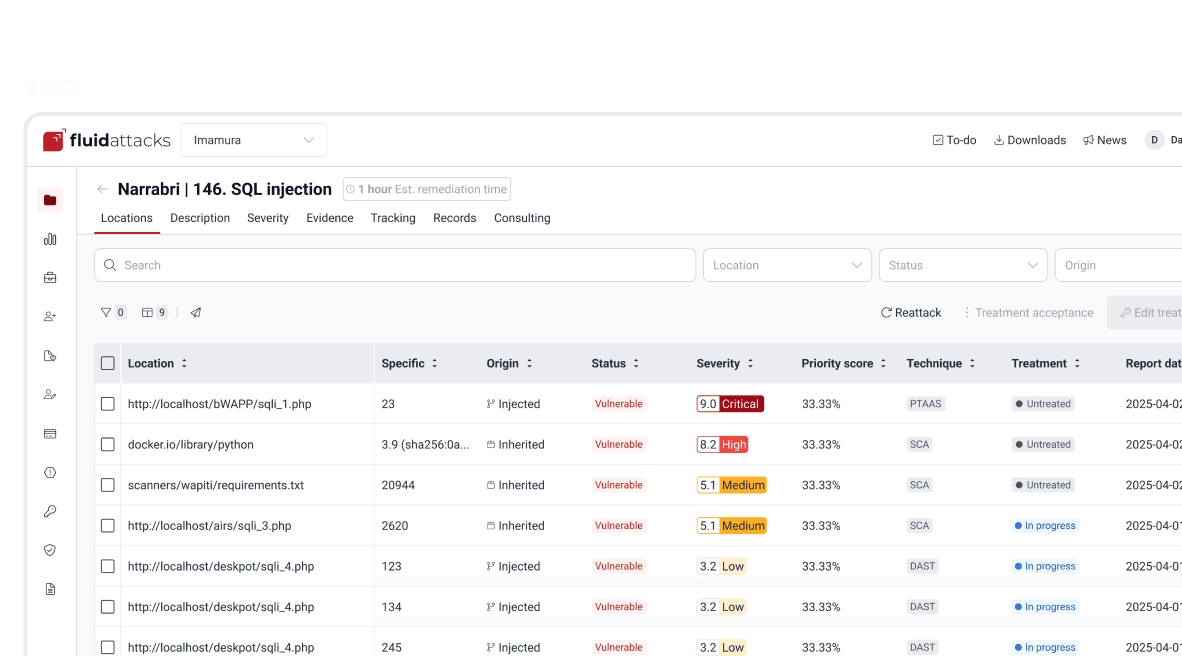
Task: Click the Edit treatment button
Action: 1145,312
